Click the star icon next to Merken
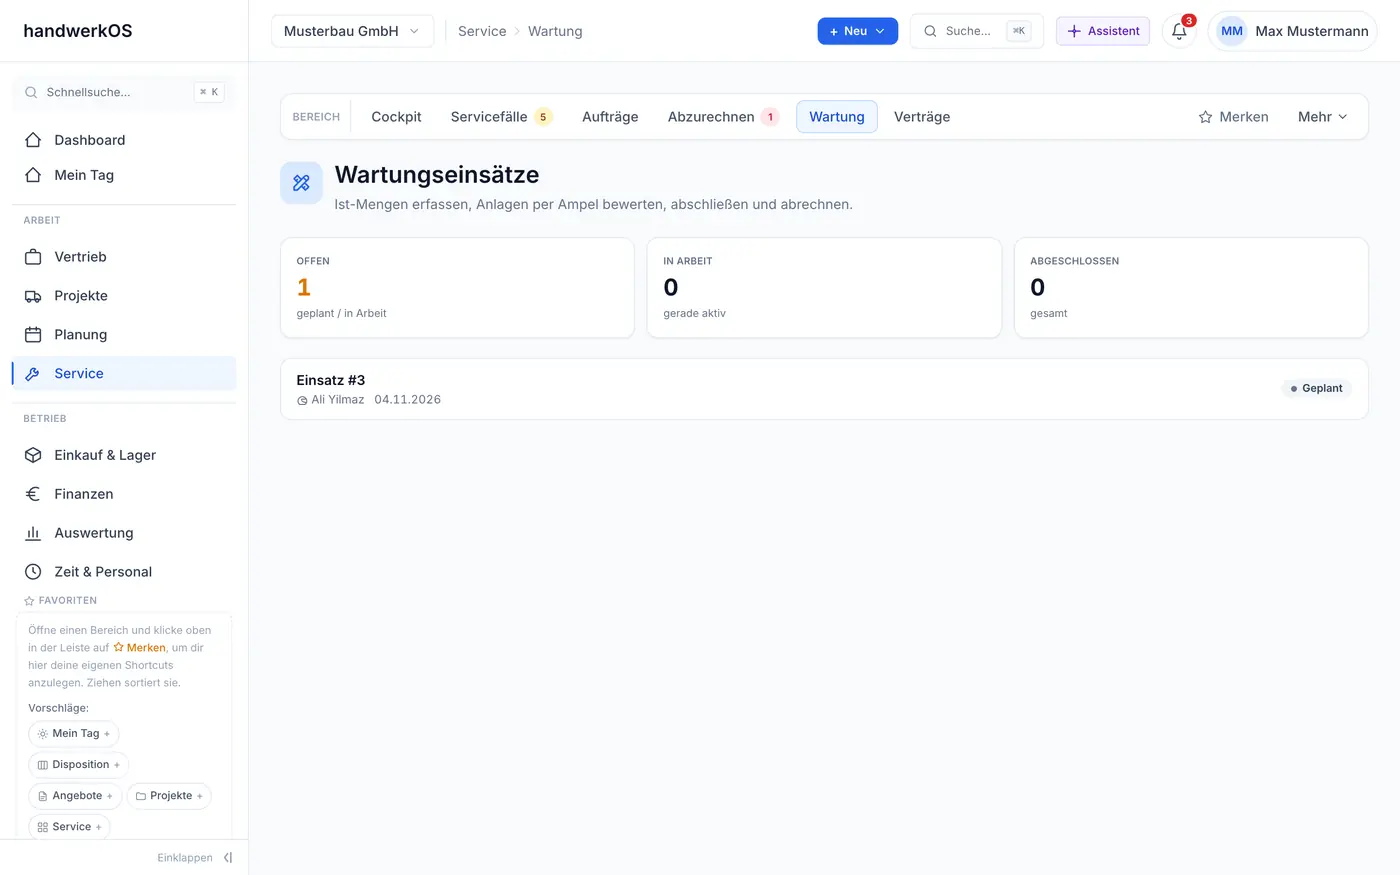 [x=1205, y=117]
